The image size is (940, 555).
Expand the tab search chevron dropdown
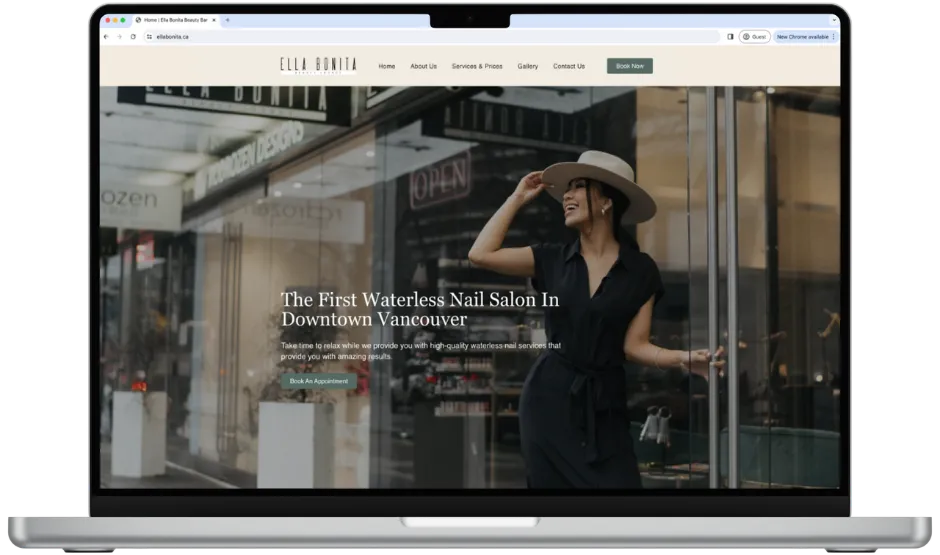click(x=834, y=20)
